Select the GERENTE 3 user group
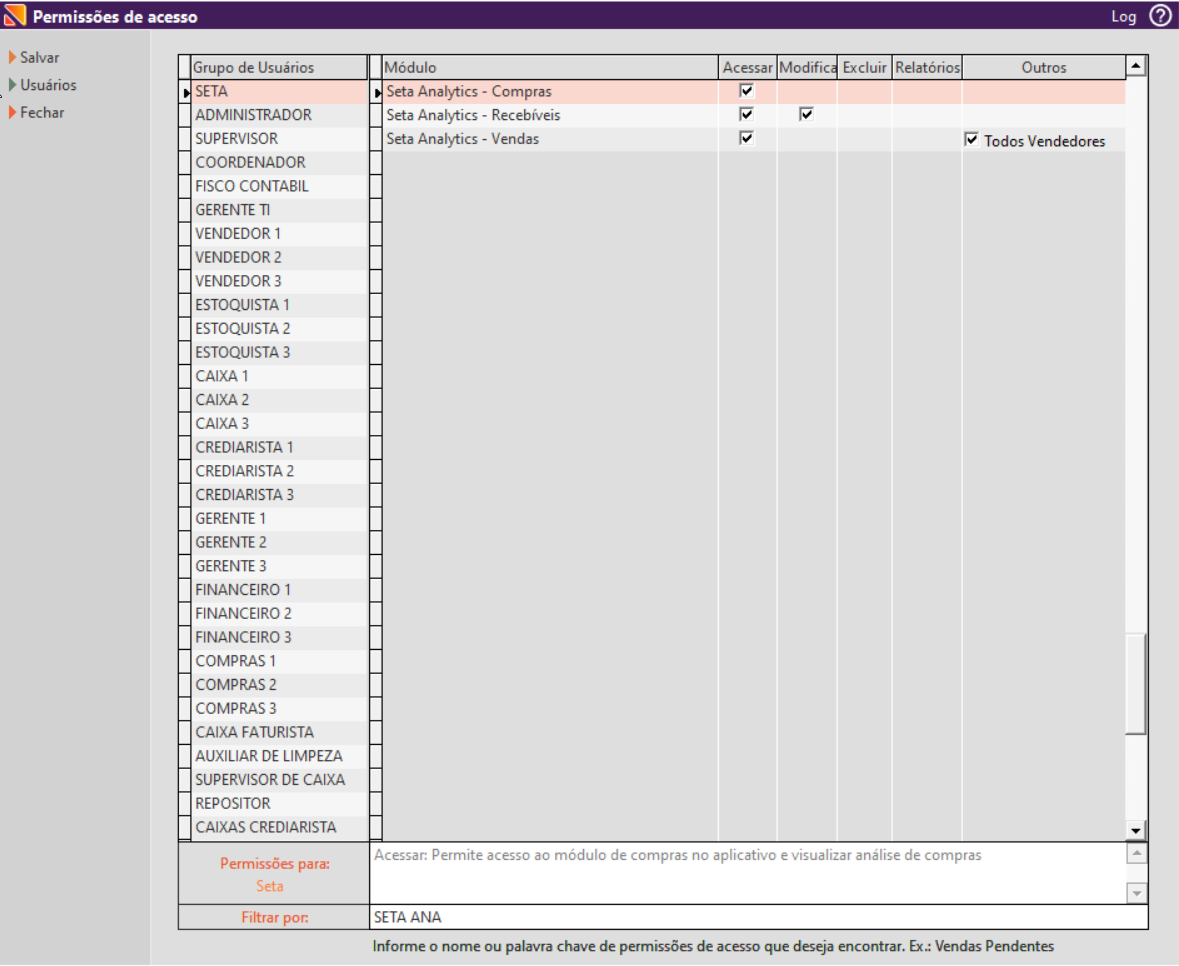The height and width of the screenshot is (966, 1179). pos(279,566)
